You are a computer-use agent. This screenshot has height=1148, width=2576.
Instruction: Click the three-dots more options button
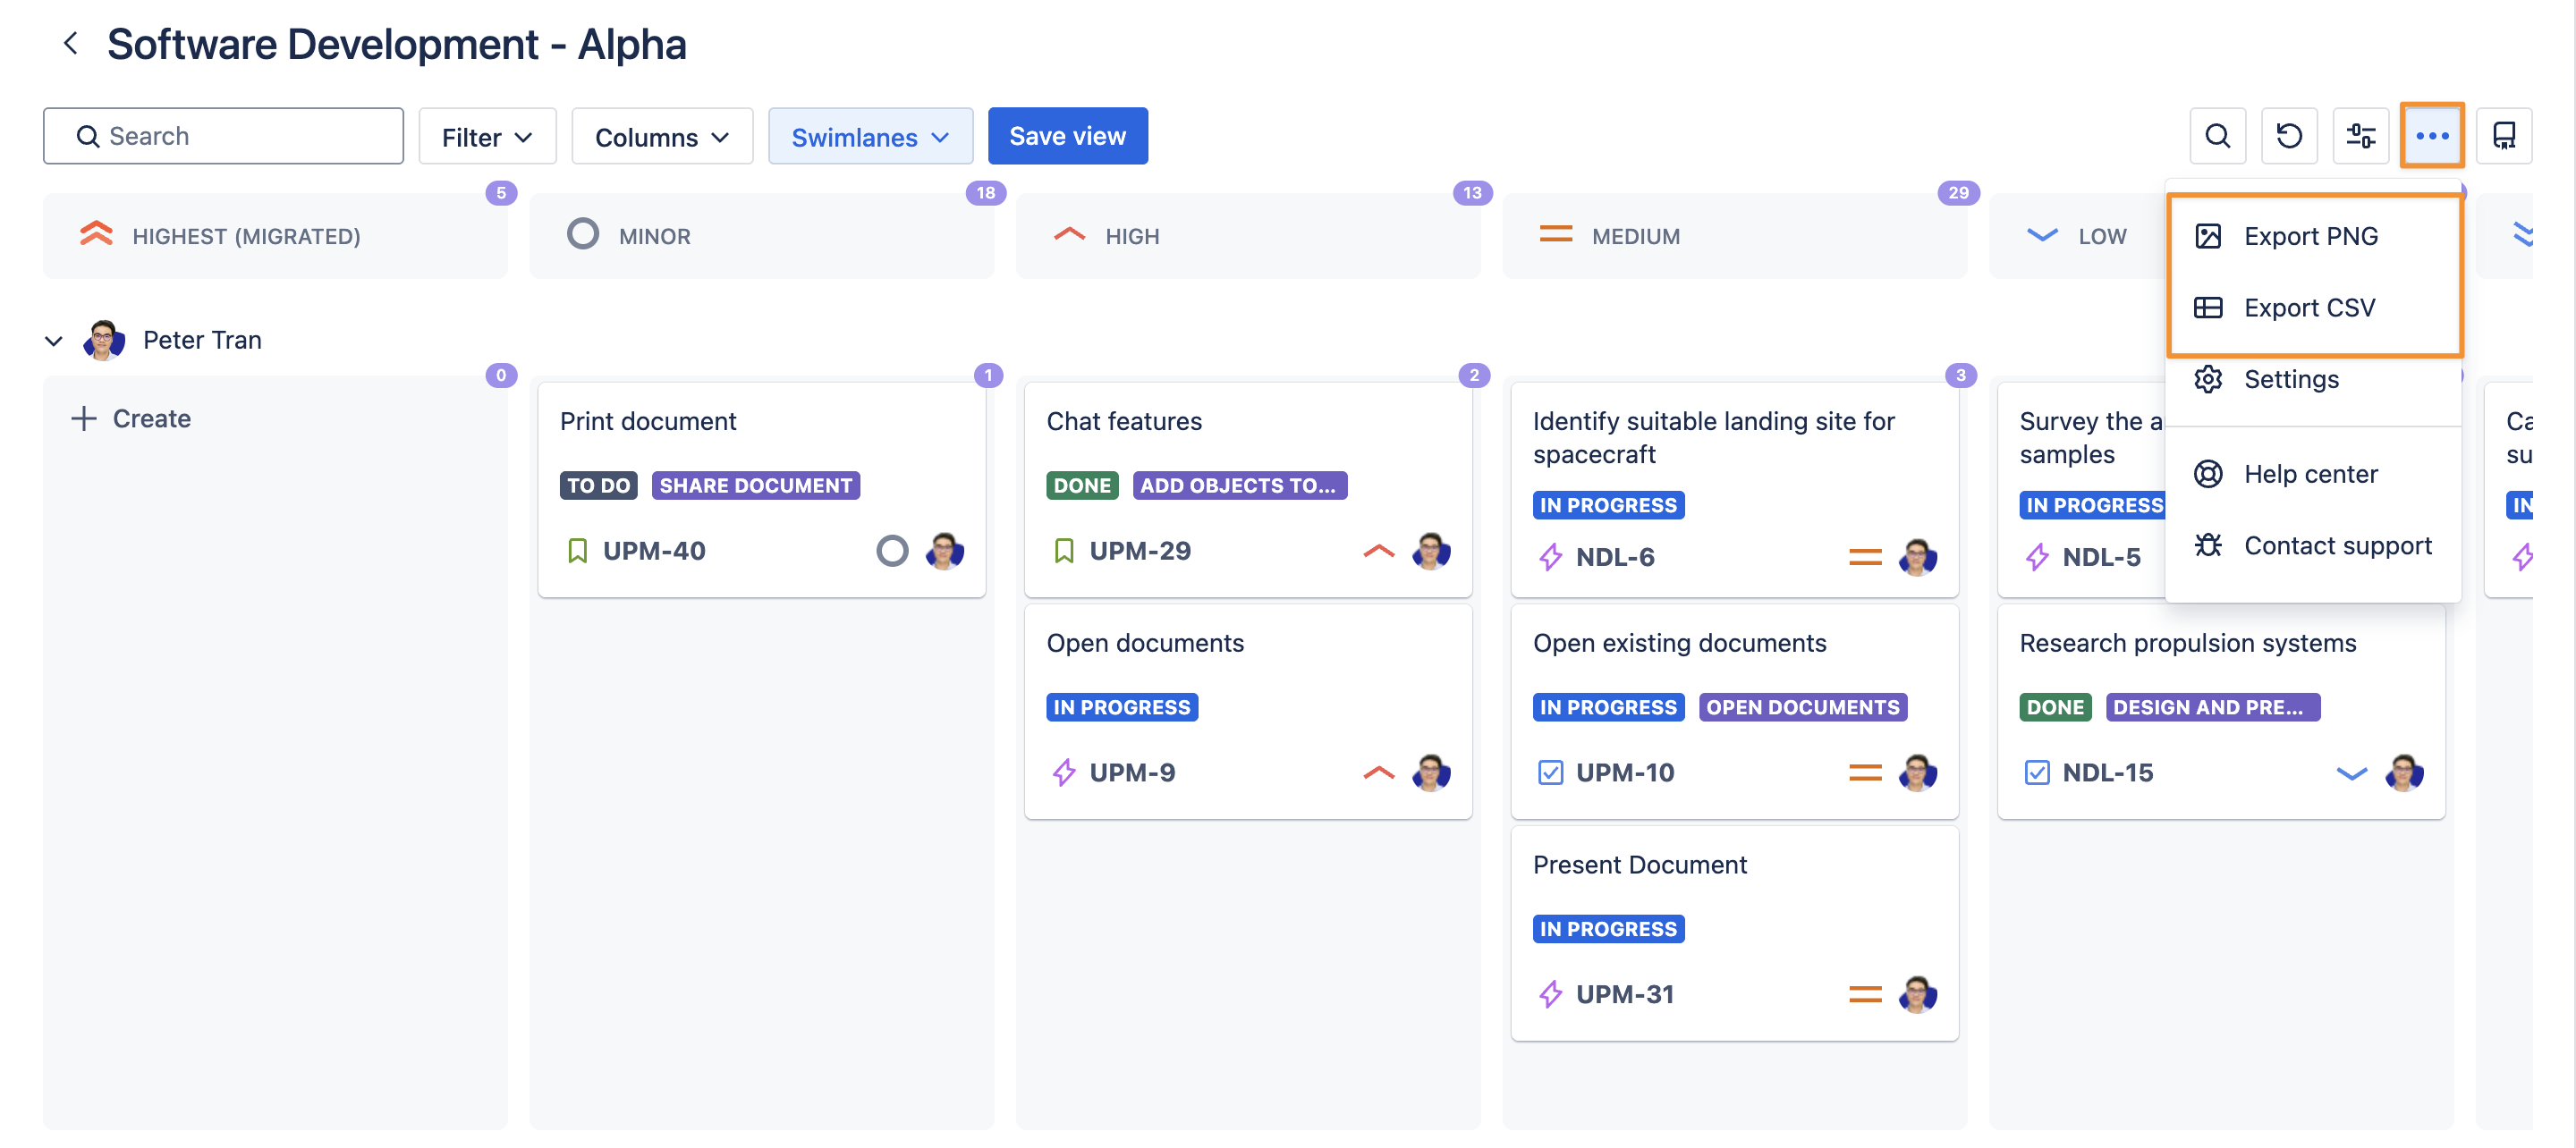coord(2431,136)
